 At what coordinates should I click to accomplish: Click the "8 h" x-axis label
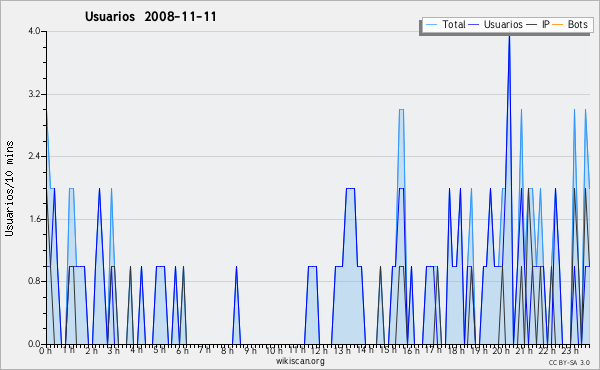[227, 350]
